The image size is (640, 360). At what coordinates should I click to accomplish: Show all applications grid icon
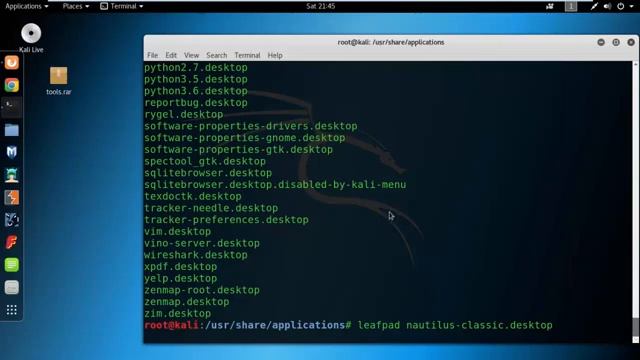(11, 310)
